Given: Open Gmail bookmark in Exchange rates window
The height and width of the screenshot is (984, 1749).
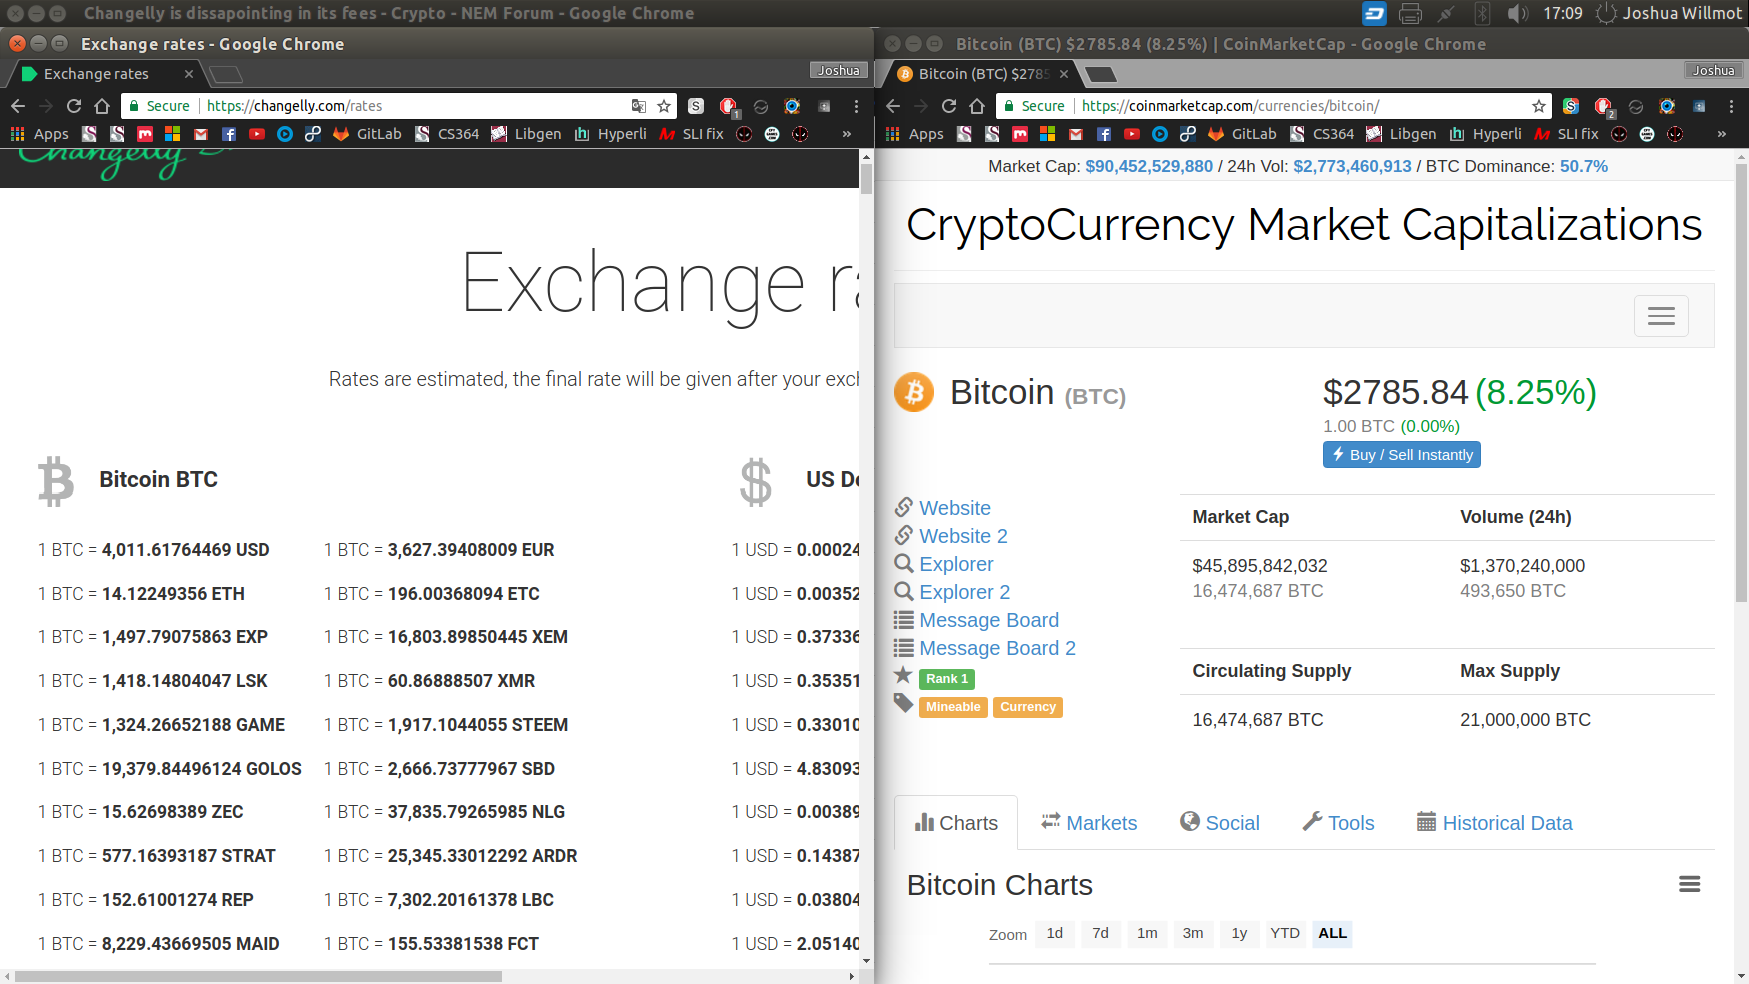Looking at the screenshot, I should point(201,134).
